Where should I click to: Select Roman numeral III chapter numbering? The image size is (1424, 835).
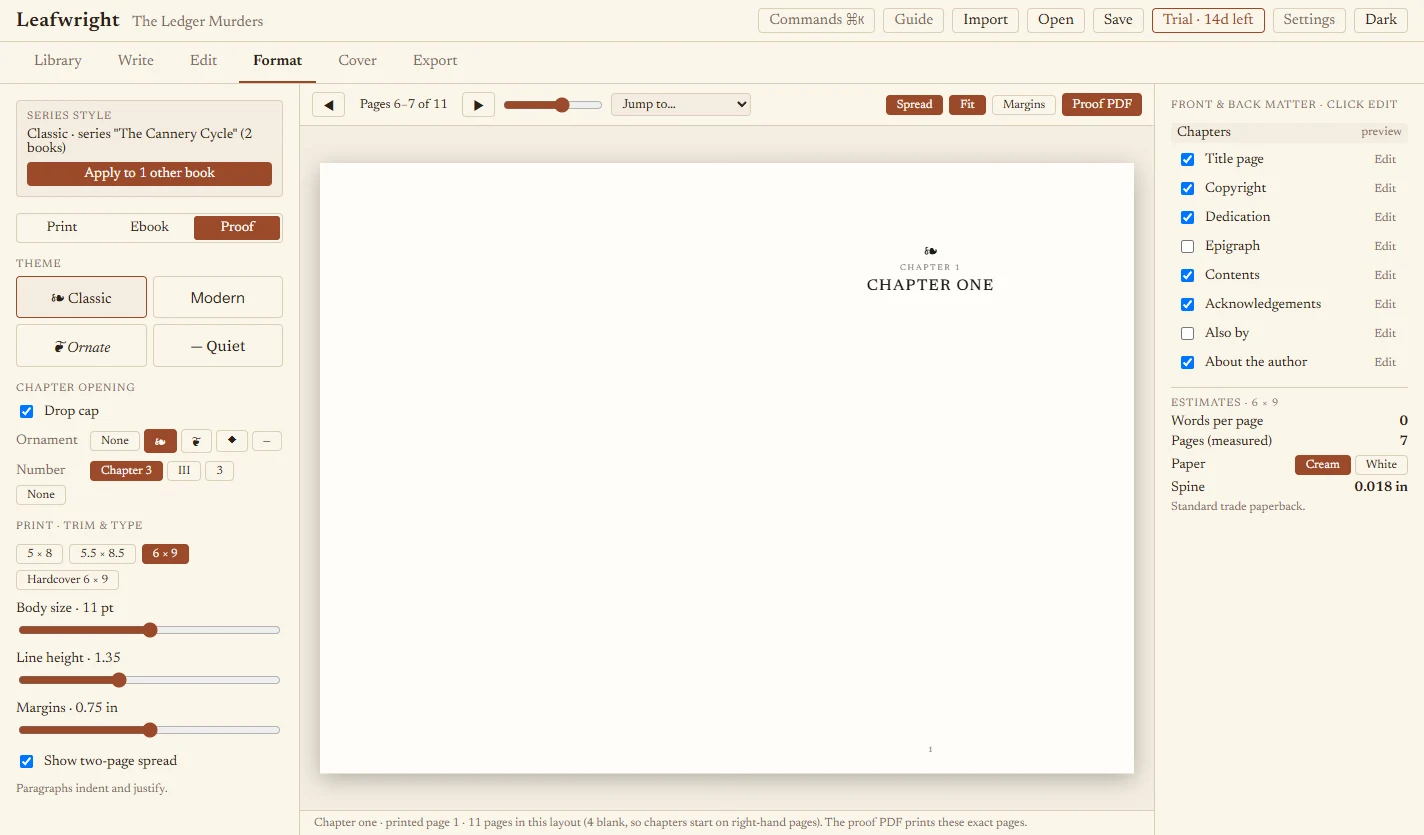coord(184,471)
